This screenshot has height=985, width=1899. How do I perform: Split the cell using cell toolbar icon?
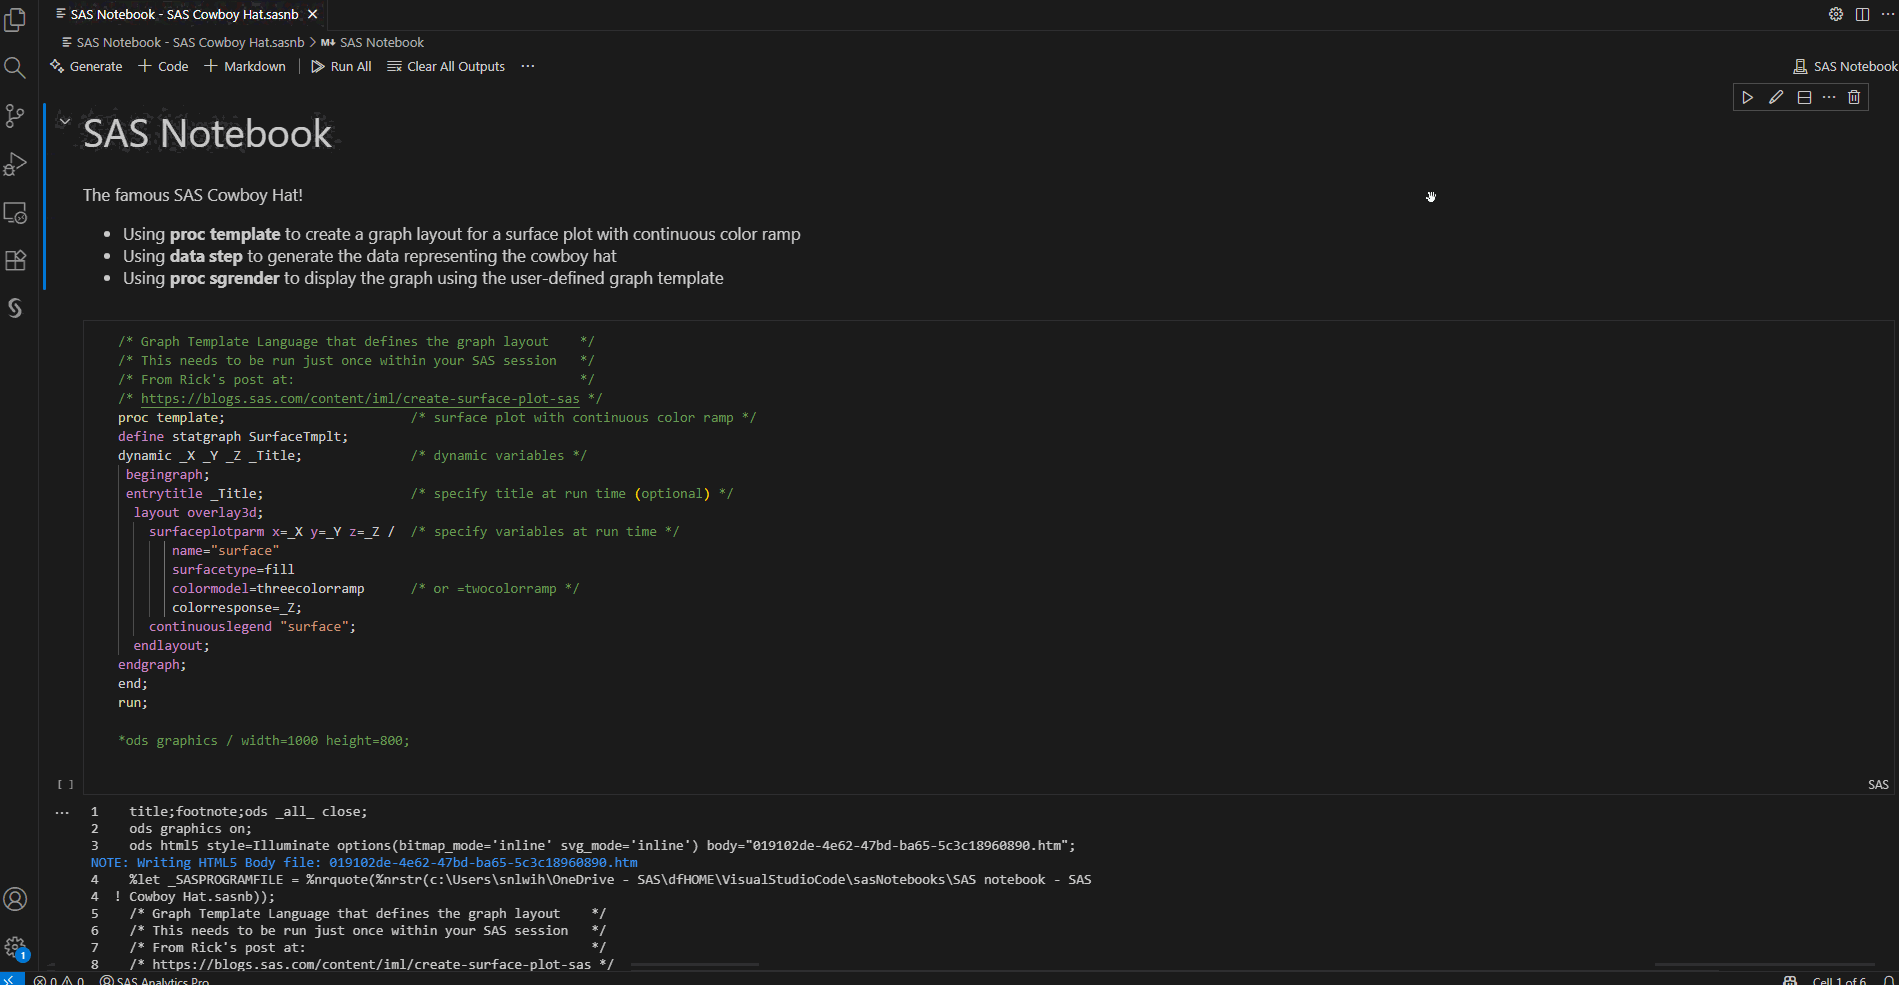1804,97
